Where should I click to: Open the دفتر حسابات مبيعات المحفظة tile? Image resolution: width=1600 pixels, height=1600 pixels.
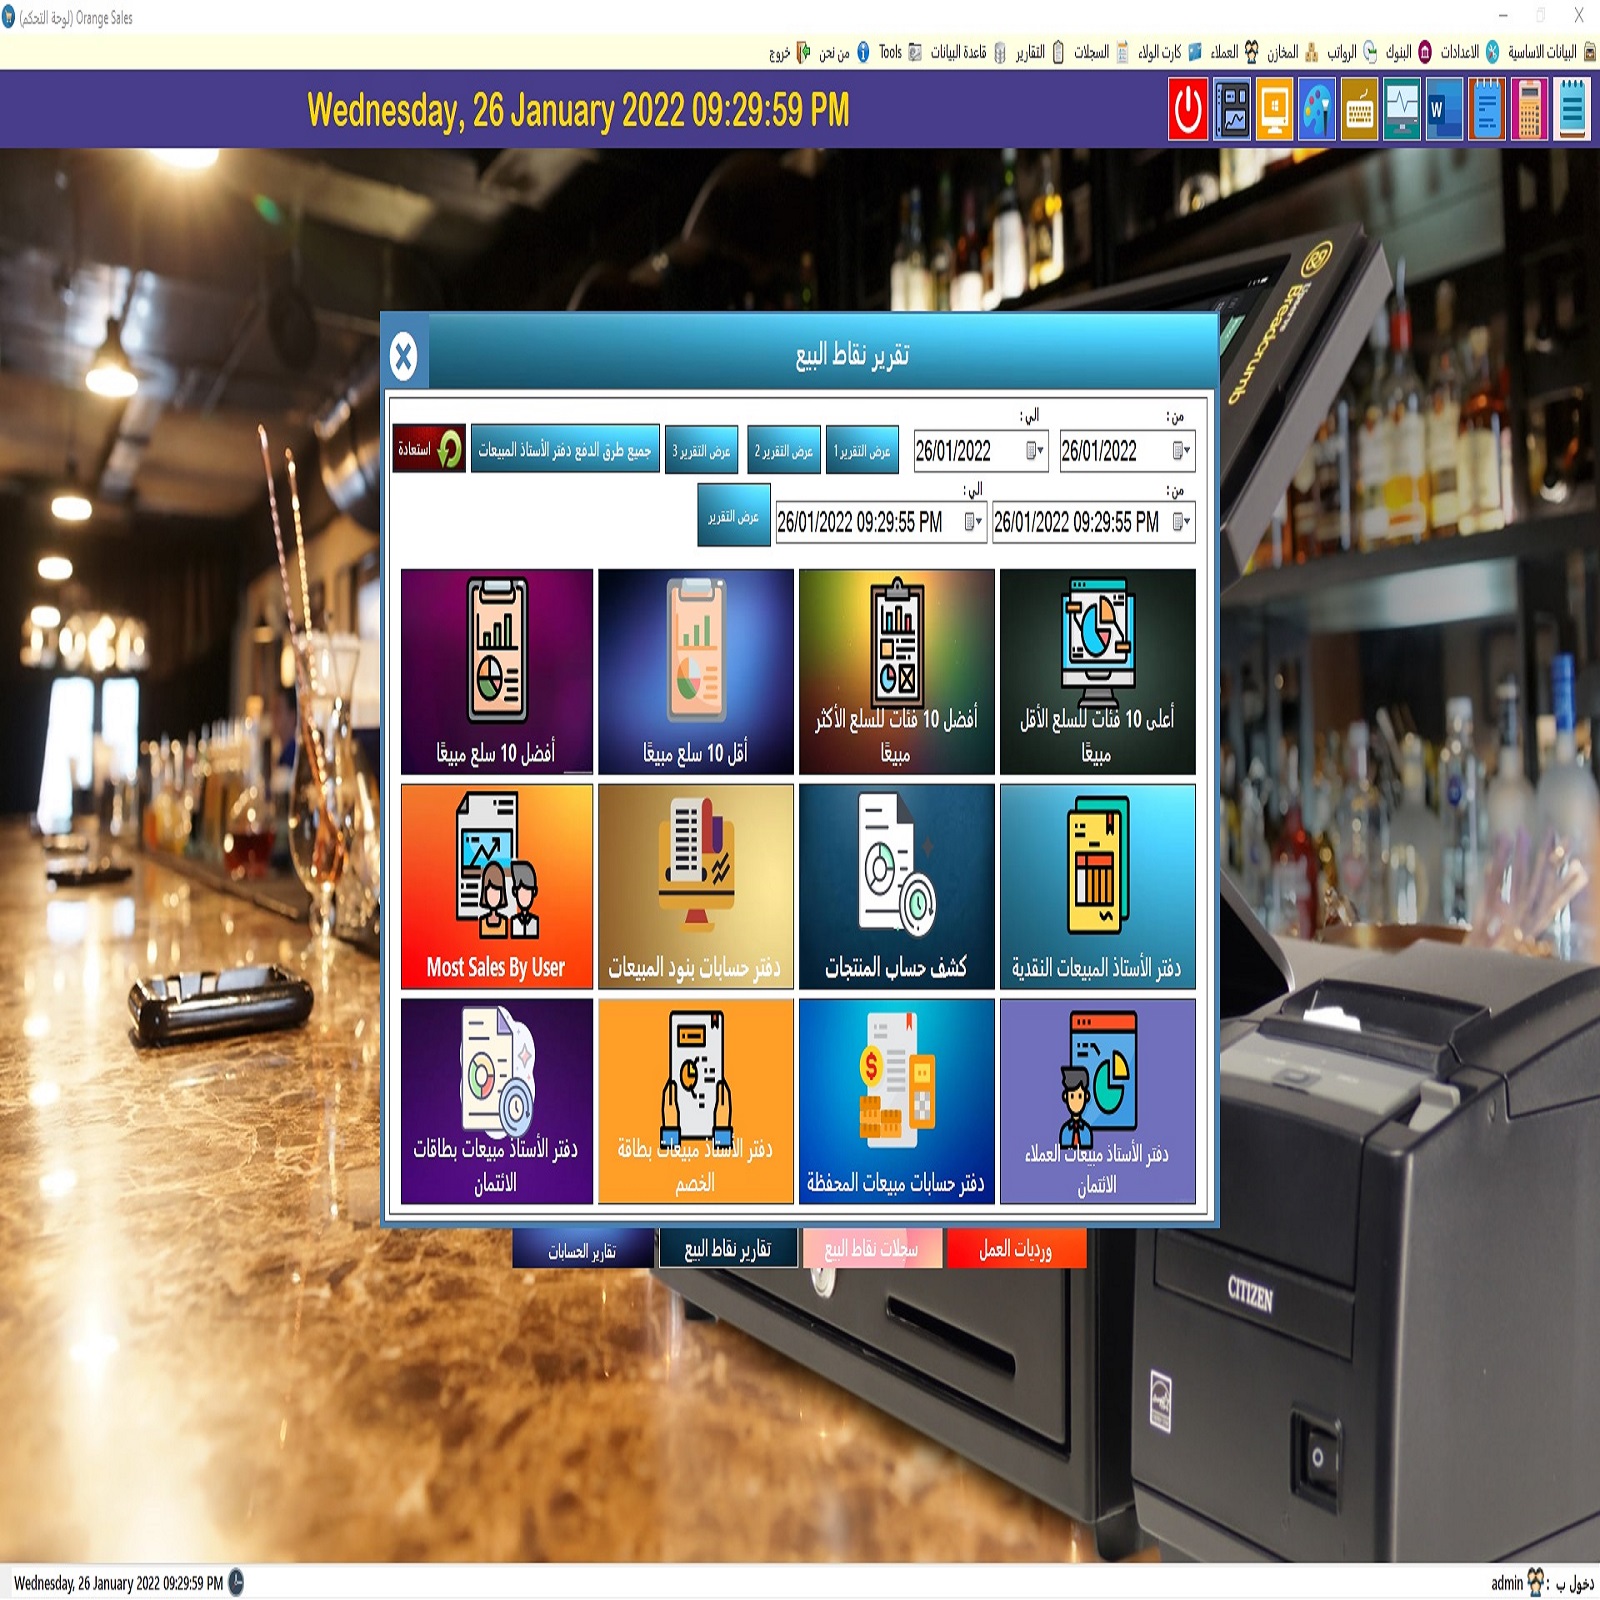click(896, 1101)
